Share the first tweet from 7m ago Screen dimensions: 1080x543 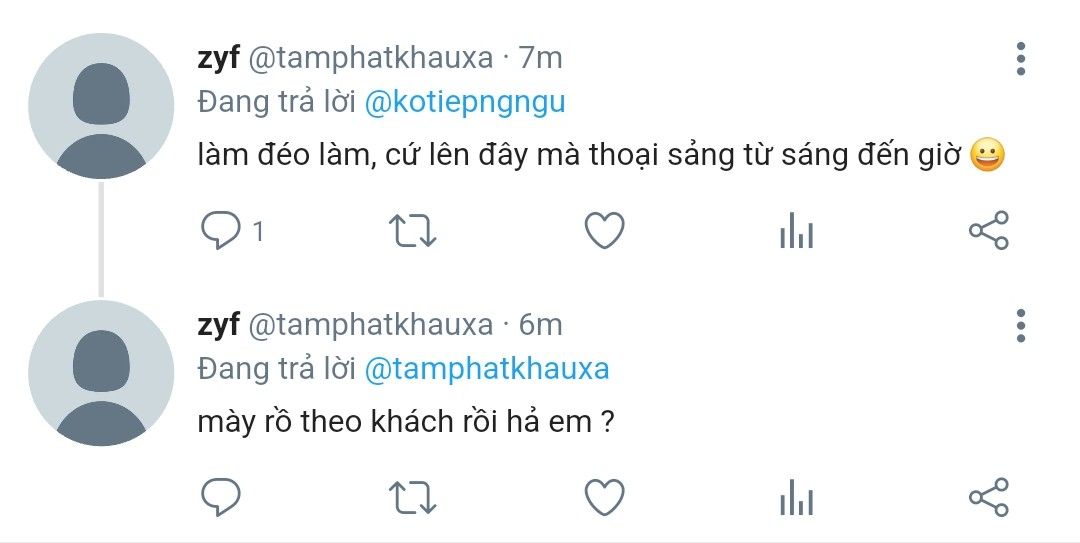click(989, 231)
